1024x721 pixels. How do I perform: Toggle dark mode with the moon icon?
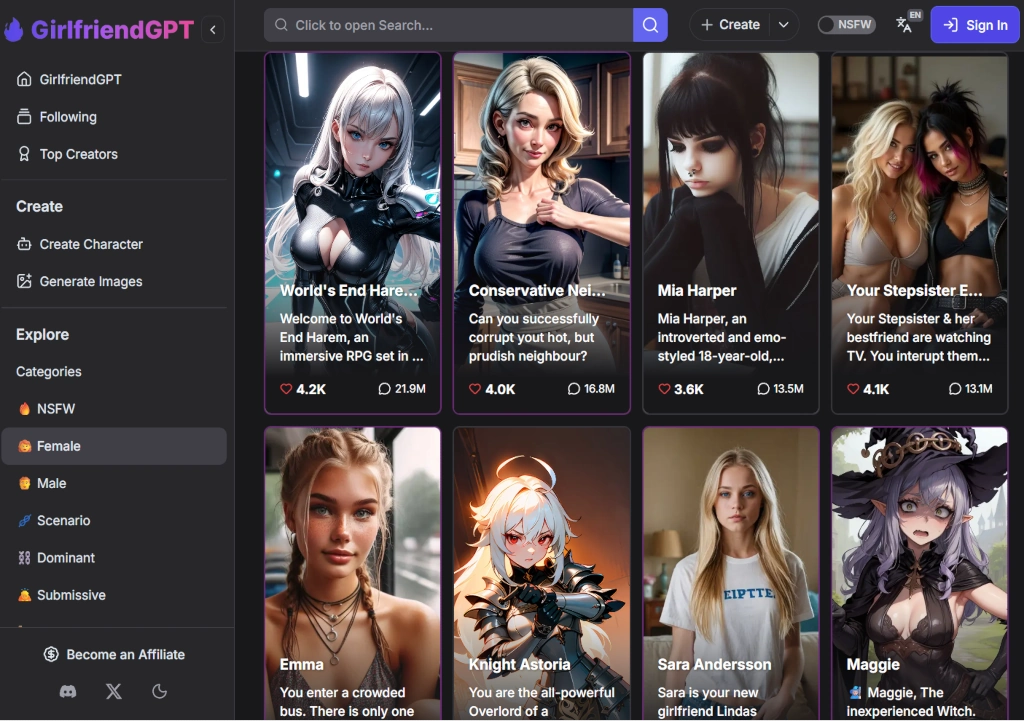click(159, 691)
